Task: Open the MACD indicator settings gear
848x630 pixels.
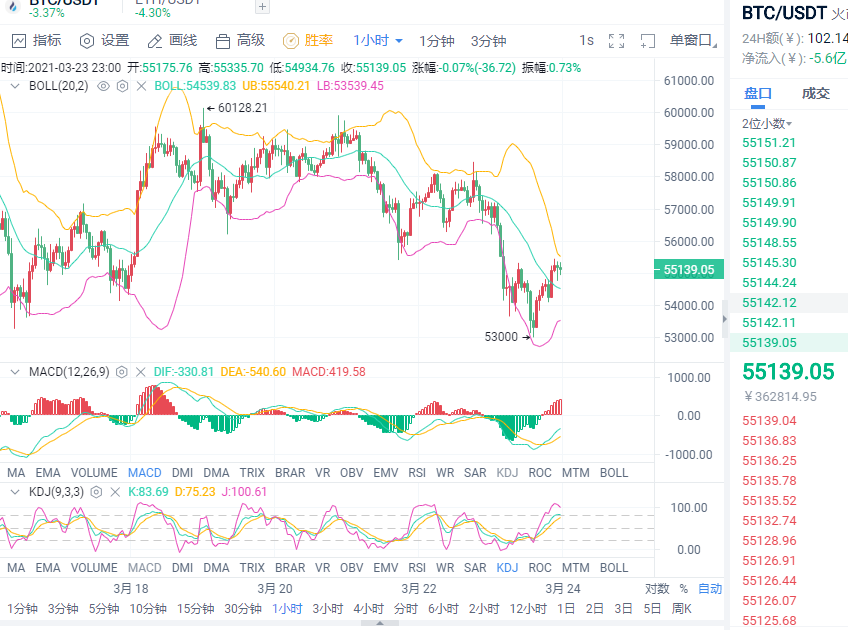Action: pos(121,372)
